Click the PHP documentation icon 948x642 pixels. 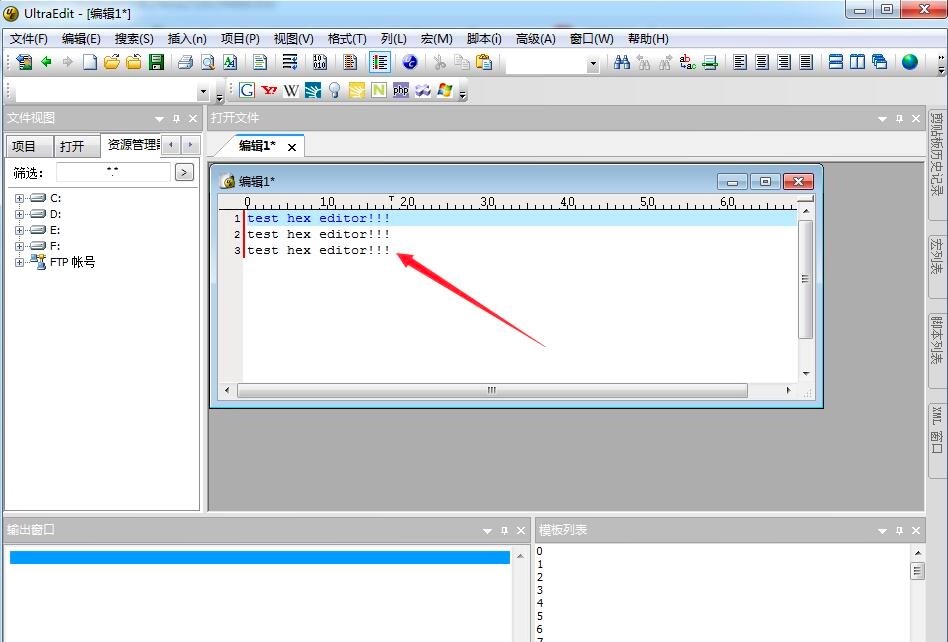400,90
